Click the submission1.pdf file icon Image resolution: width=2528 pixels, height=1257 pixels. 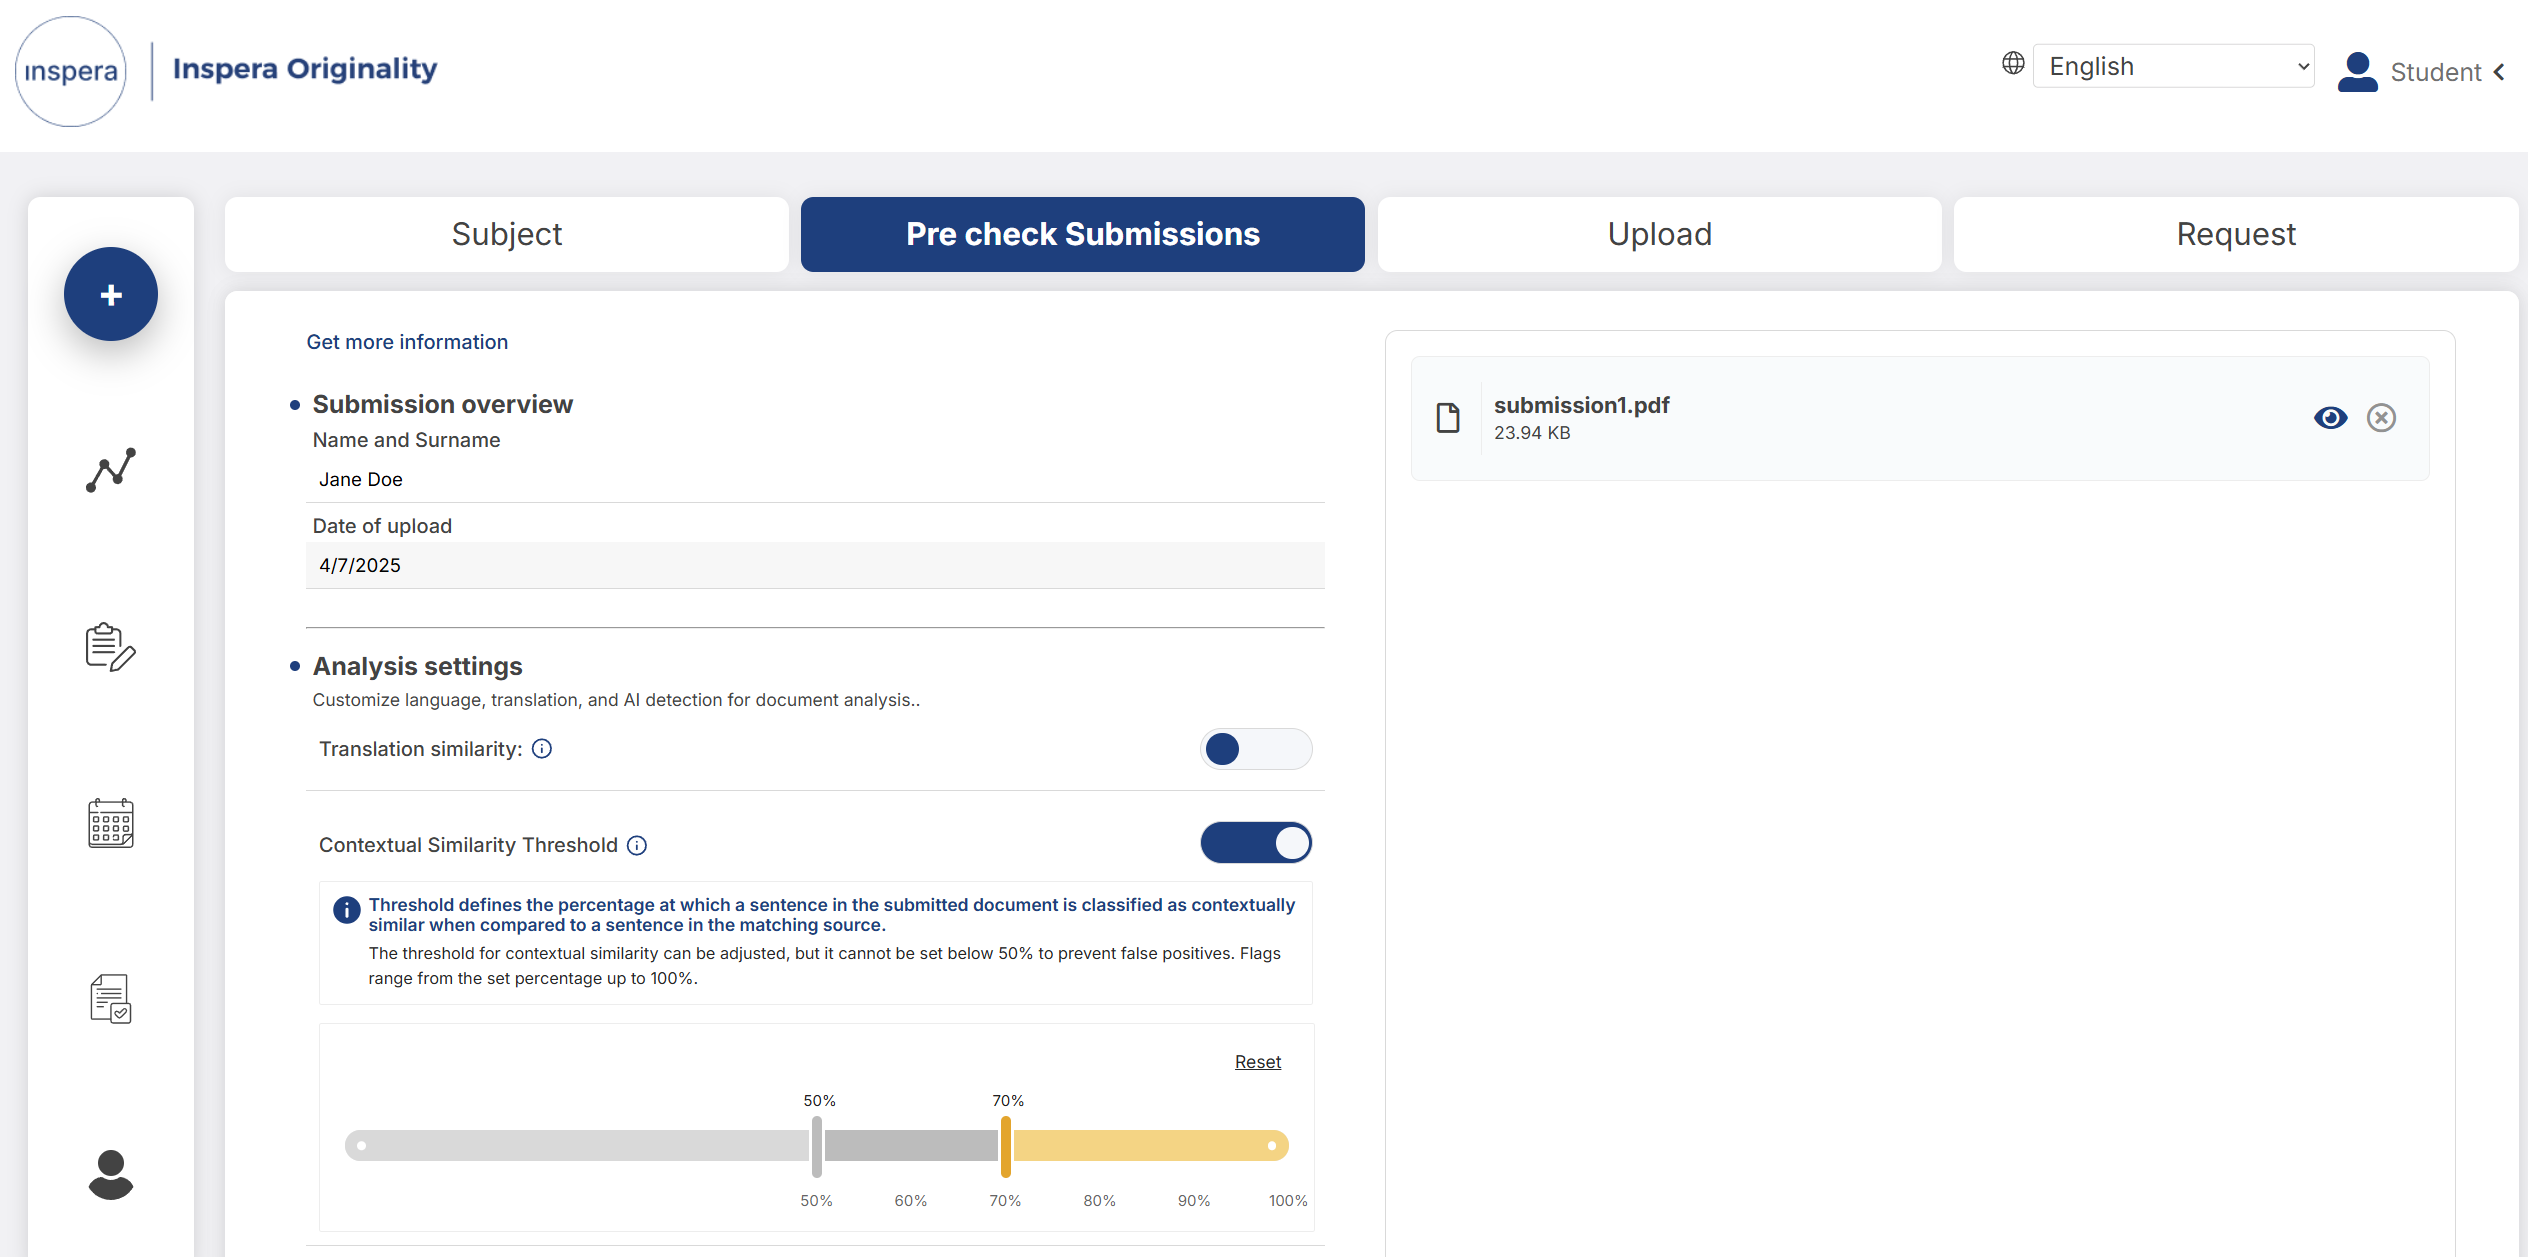pyautogui.click(x=1448, y=418)
